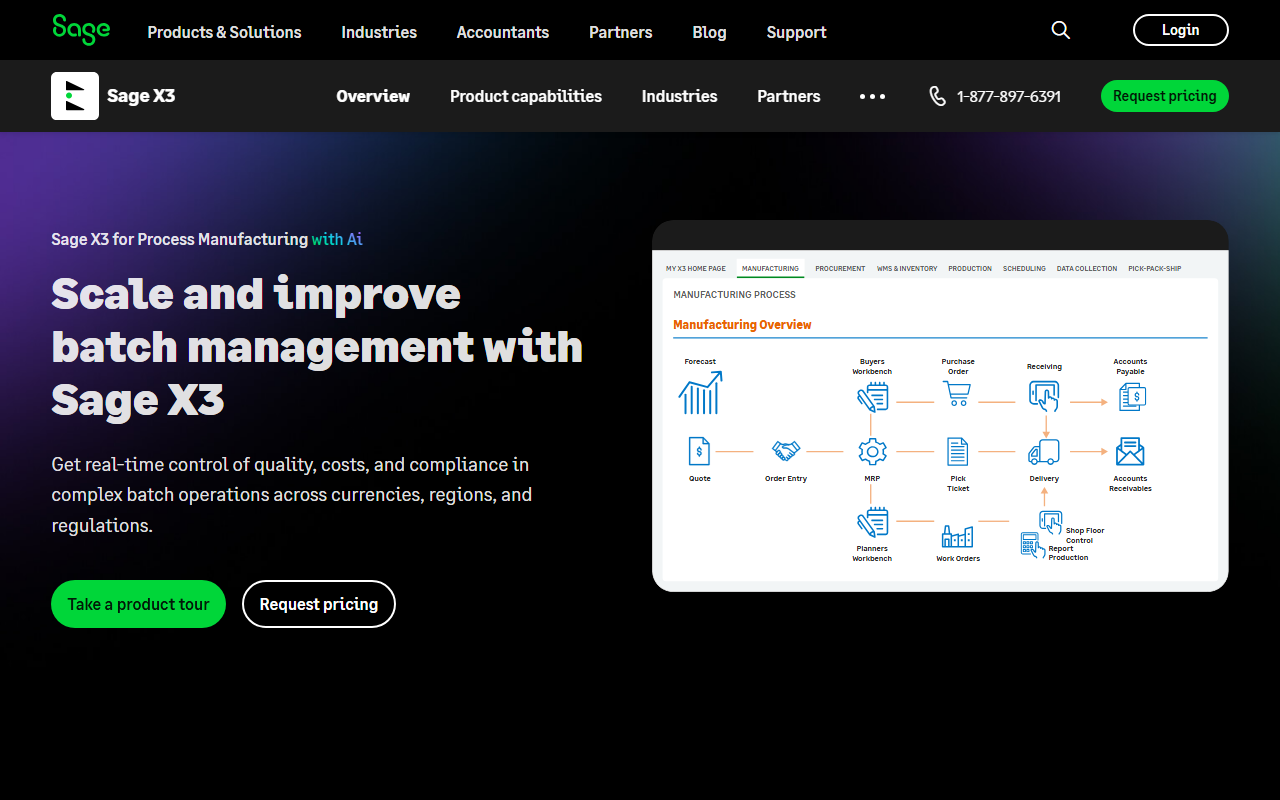Open the search magnifier icon
Viewport: 1280px width, 800px height.
(1061, 30)
